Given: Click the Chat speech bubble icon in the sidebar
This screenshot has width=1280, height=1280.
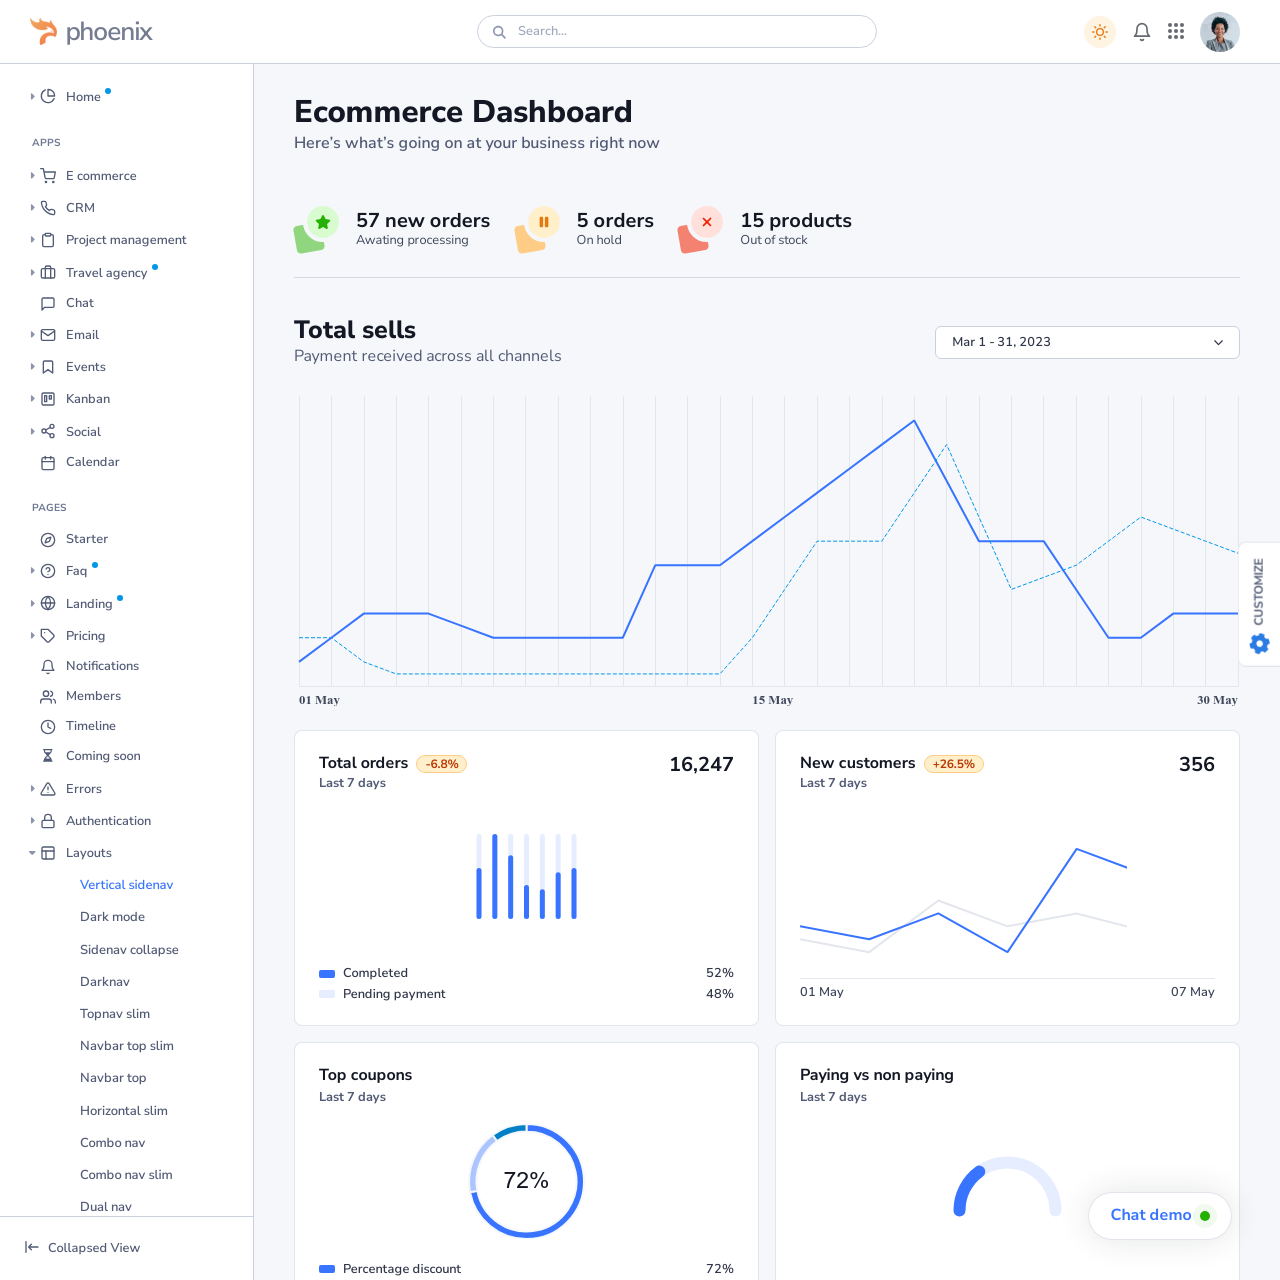Looking at the screenshot, I should tap(48, 303).
